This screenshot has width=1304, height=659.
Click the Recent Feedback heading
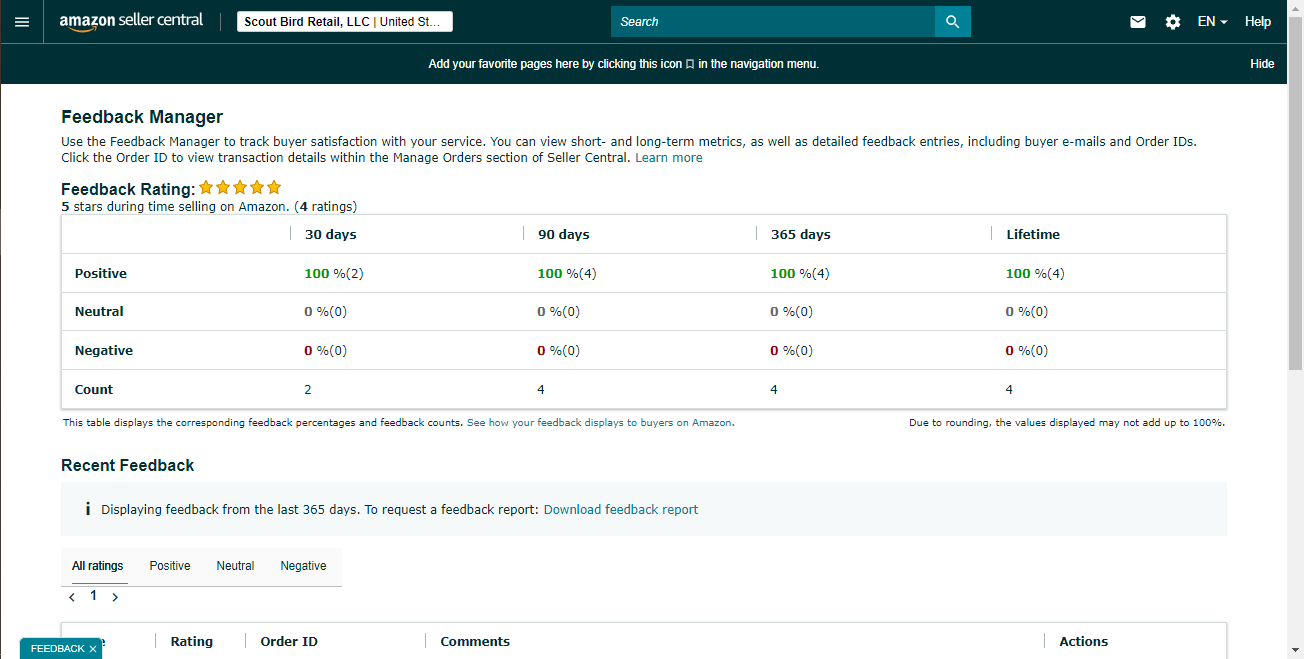pos(128,465)
